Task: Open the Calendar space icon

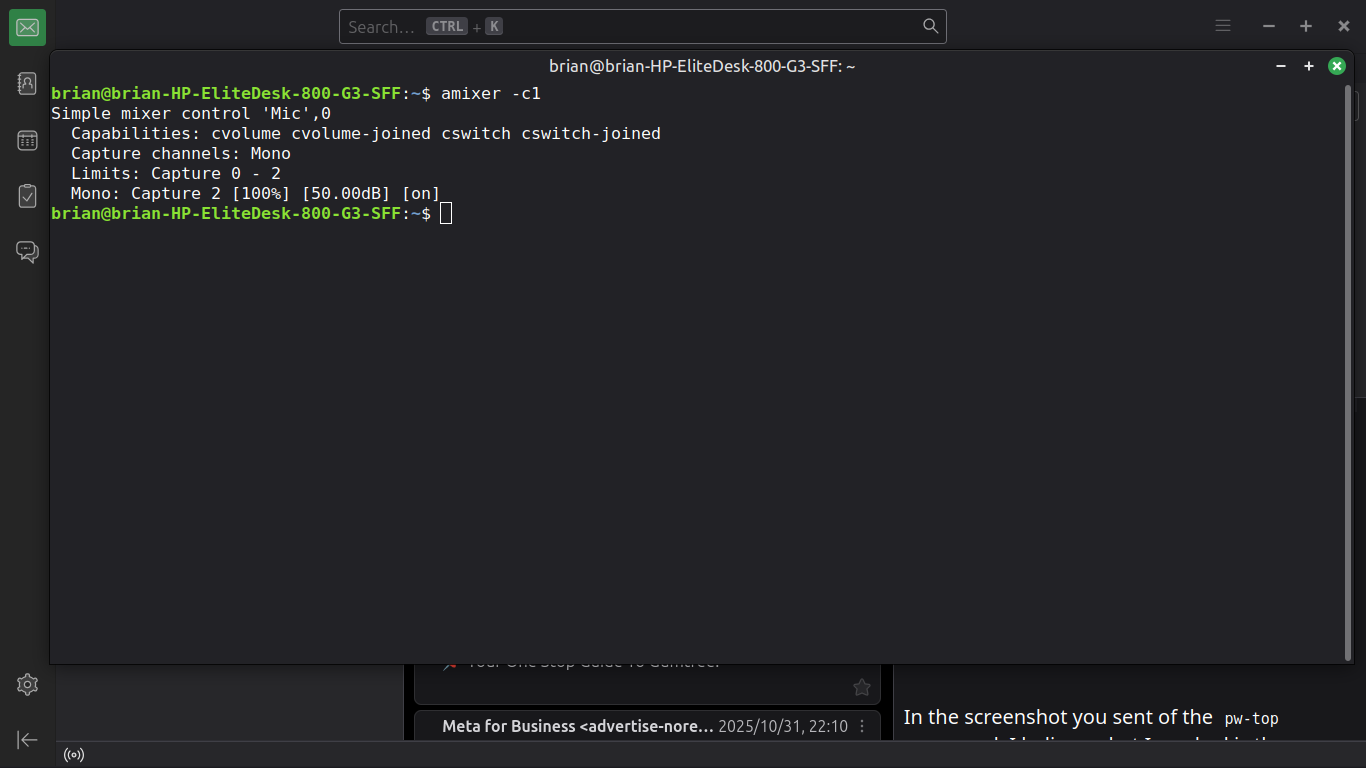Action: (27, 140)
